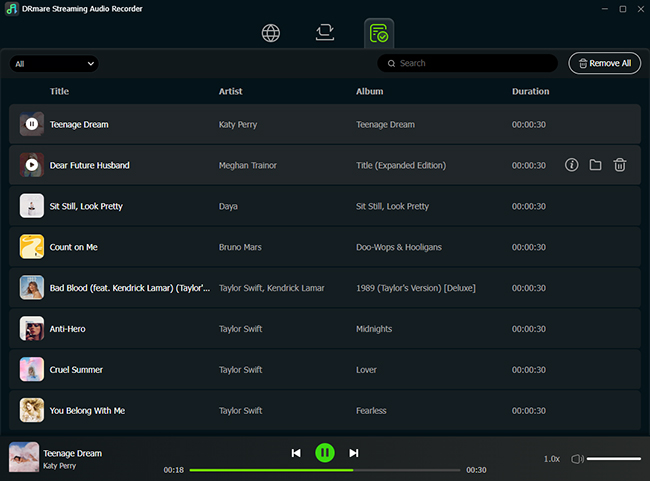Click the now-playing Teenage Dream cover
The image size is (650, 481).
(x=24, y=457)
